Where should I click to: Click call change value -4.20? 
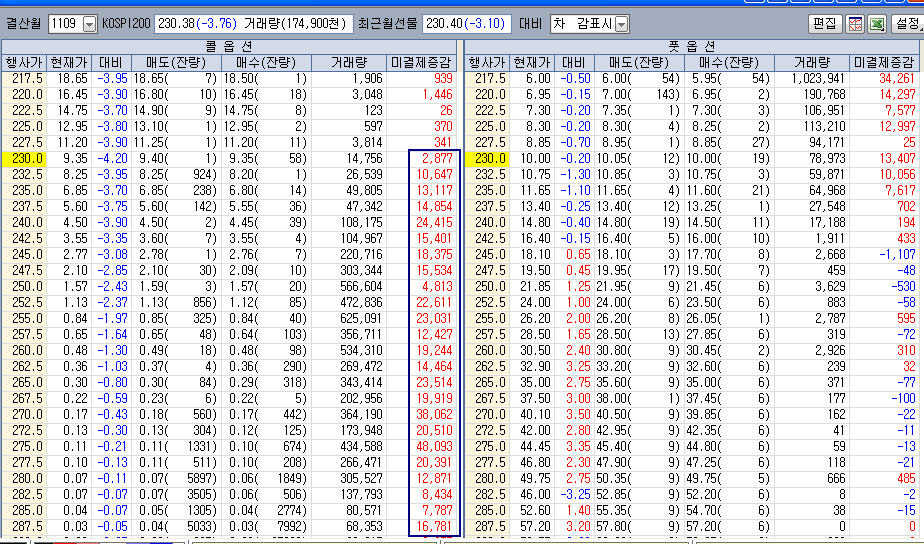[112, 159]
